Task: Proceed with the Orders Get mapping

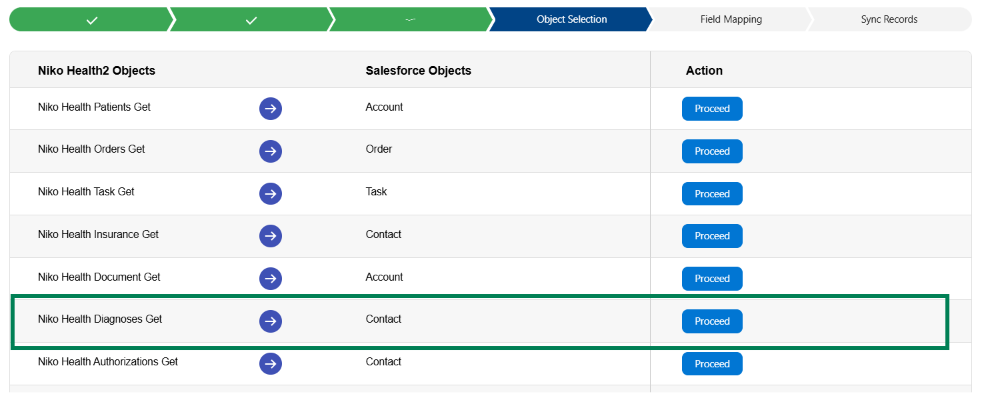Action: click(x=712, y=151)
